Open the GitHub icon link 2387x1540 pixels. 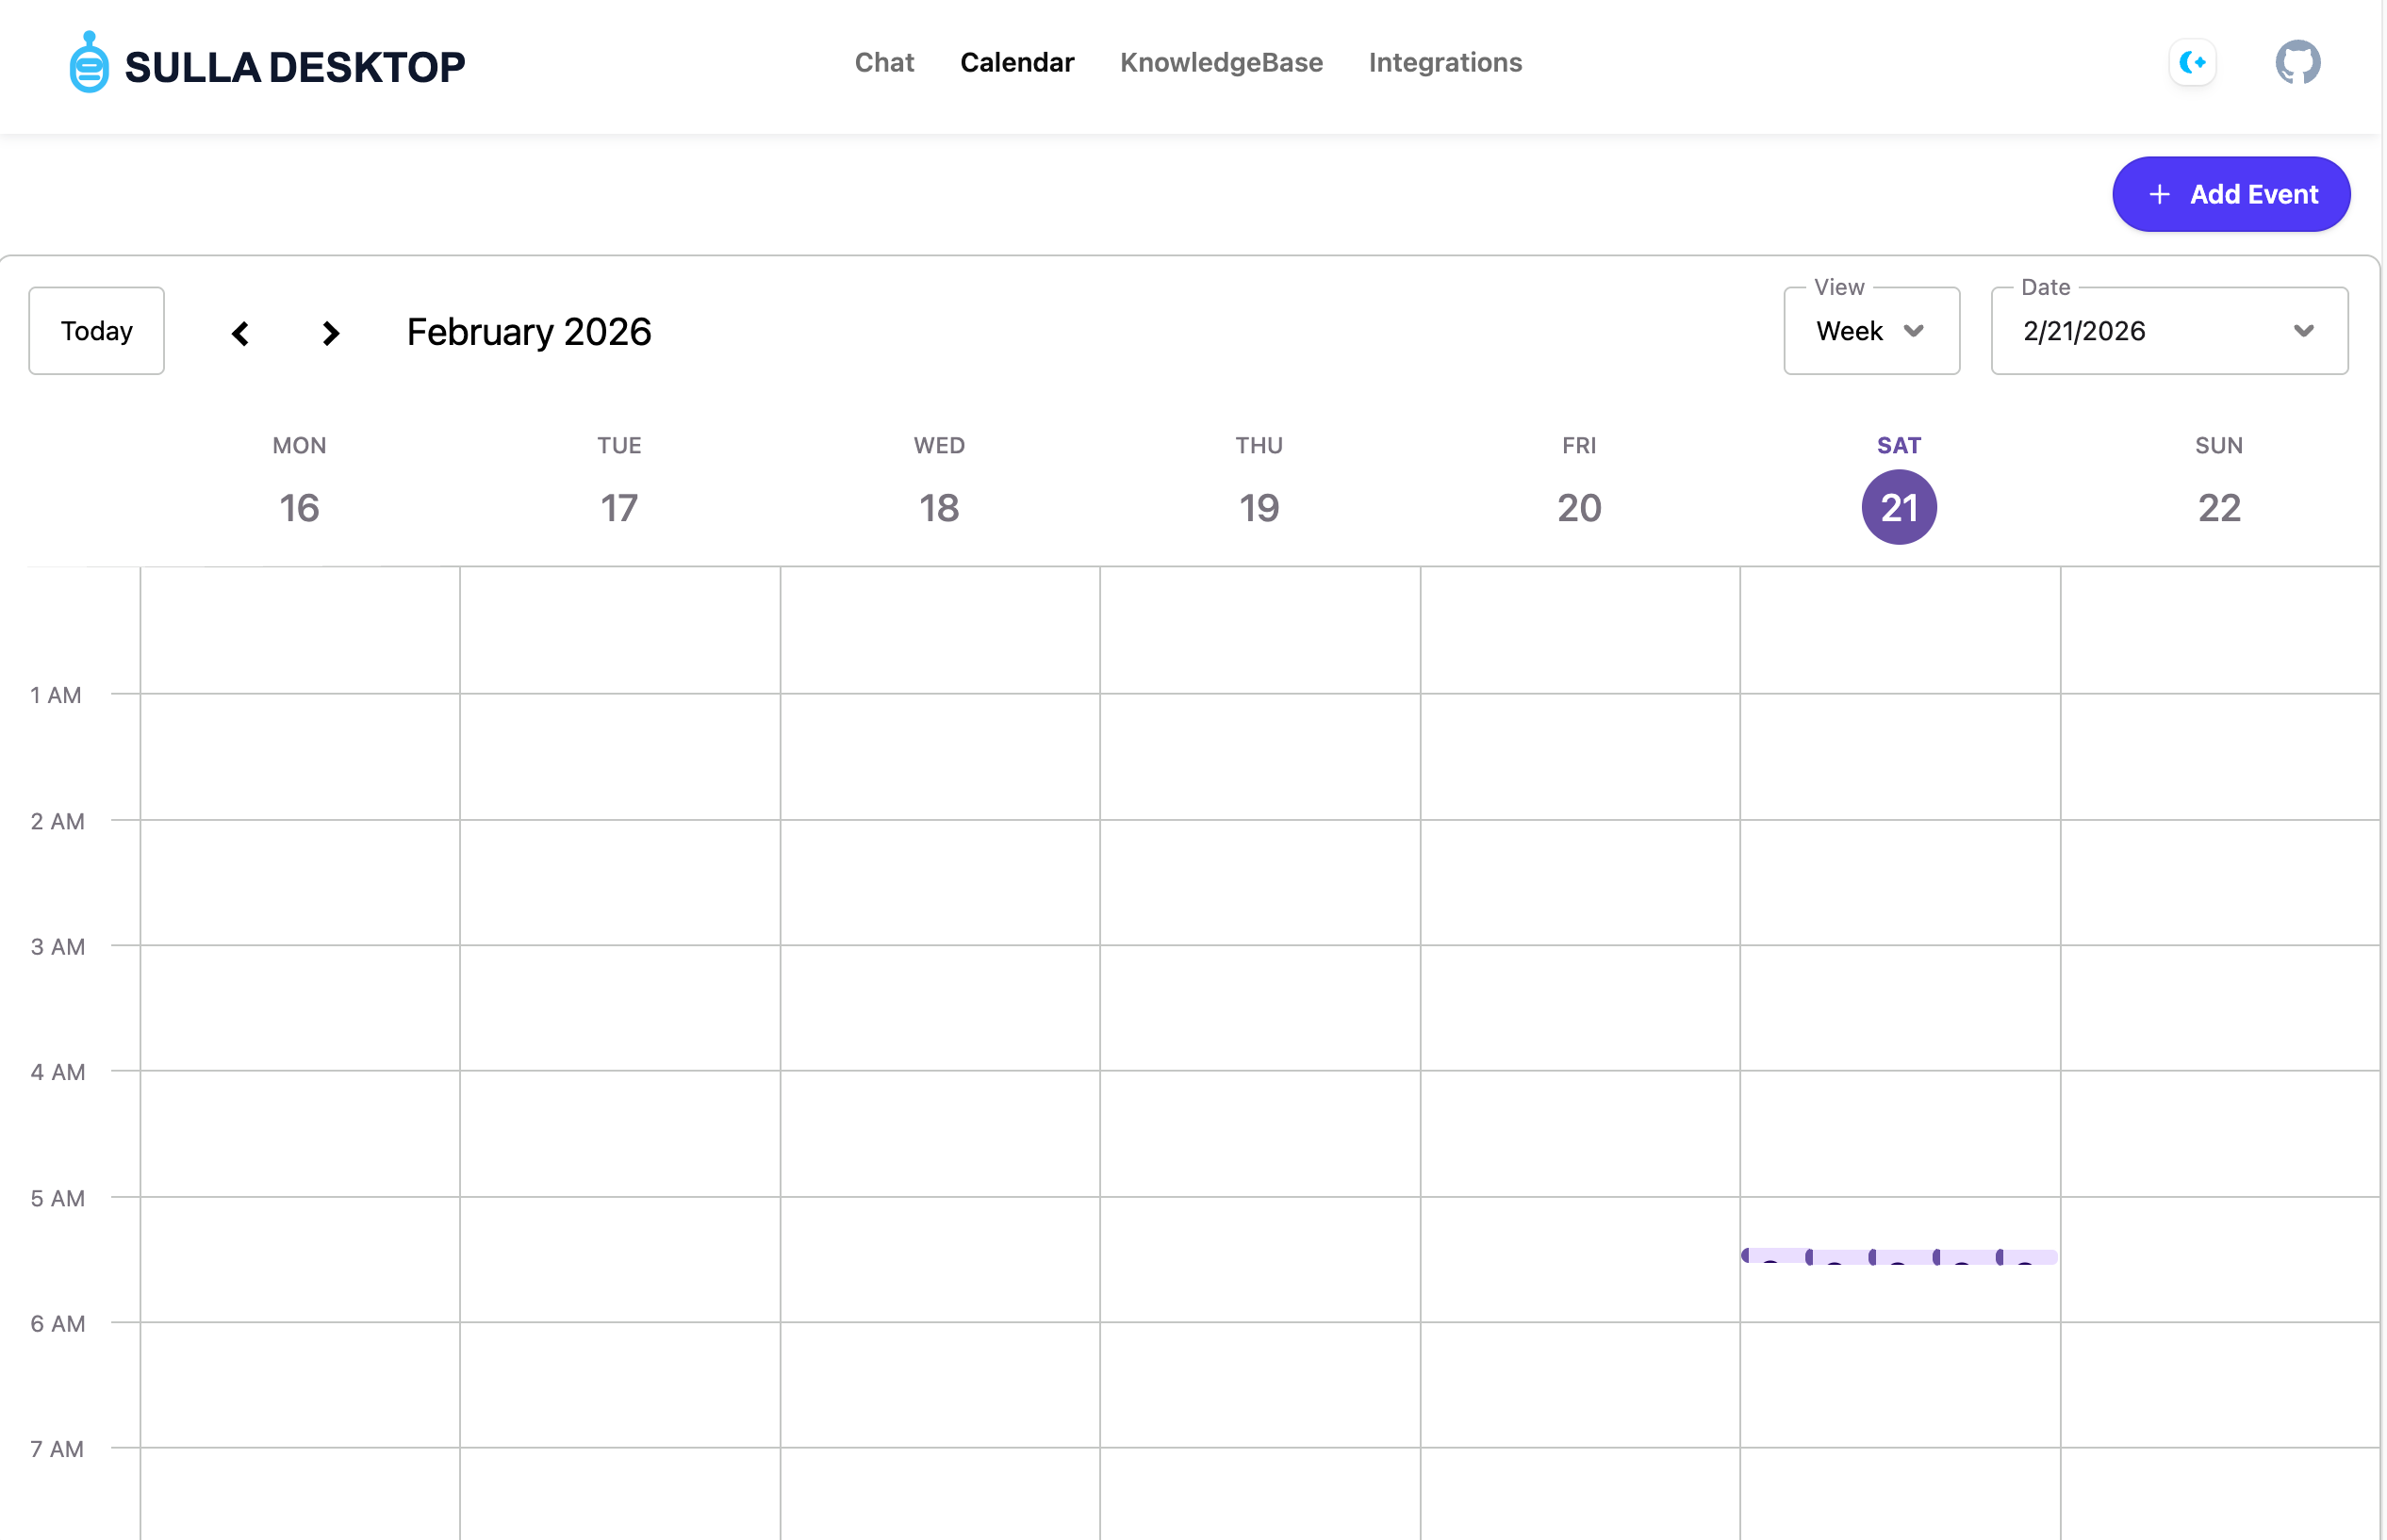(x=2297, y=62)
